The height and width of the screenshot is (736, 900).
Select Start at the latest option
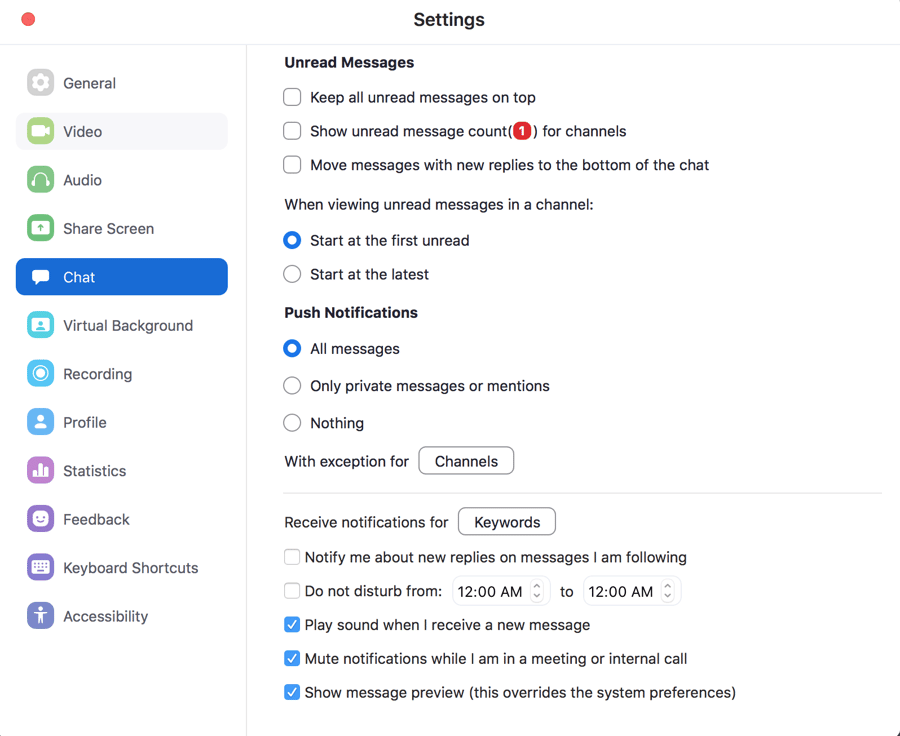tap(292, 274)
